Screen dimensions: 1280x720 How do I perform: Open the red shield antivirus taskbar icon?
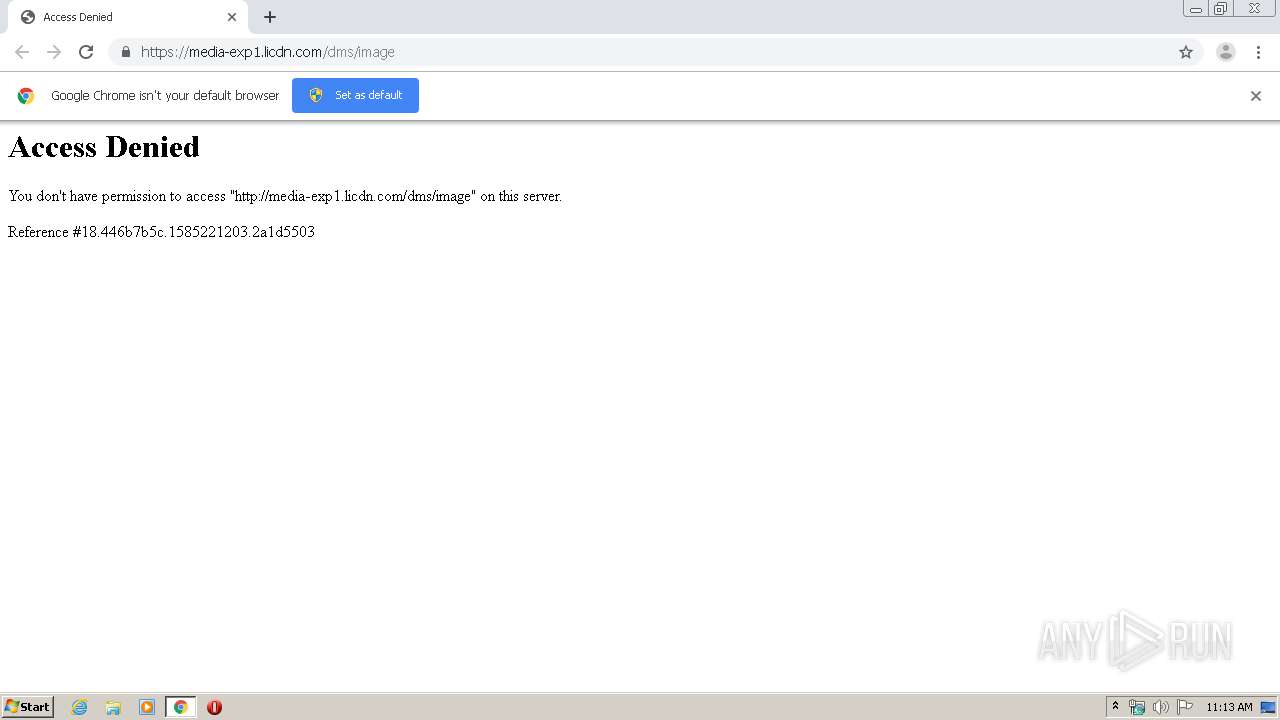[x=214, y=707]
